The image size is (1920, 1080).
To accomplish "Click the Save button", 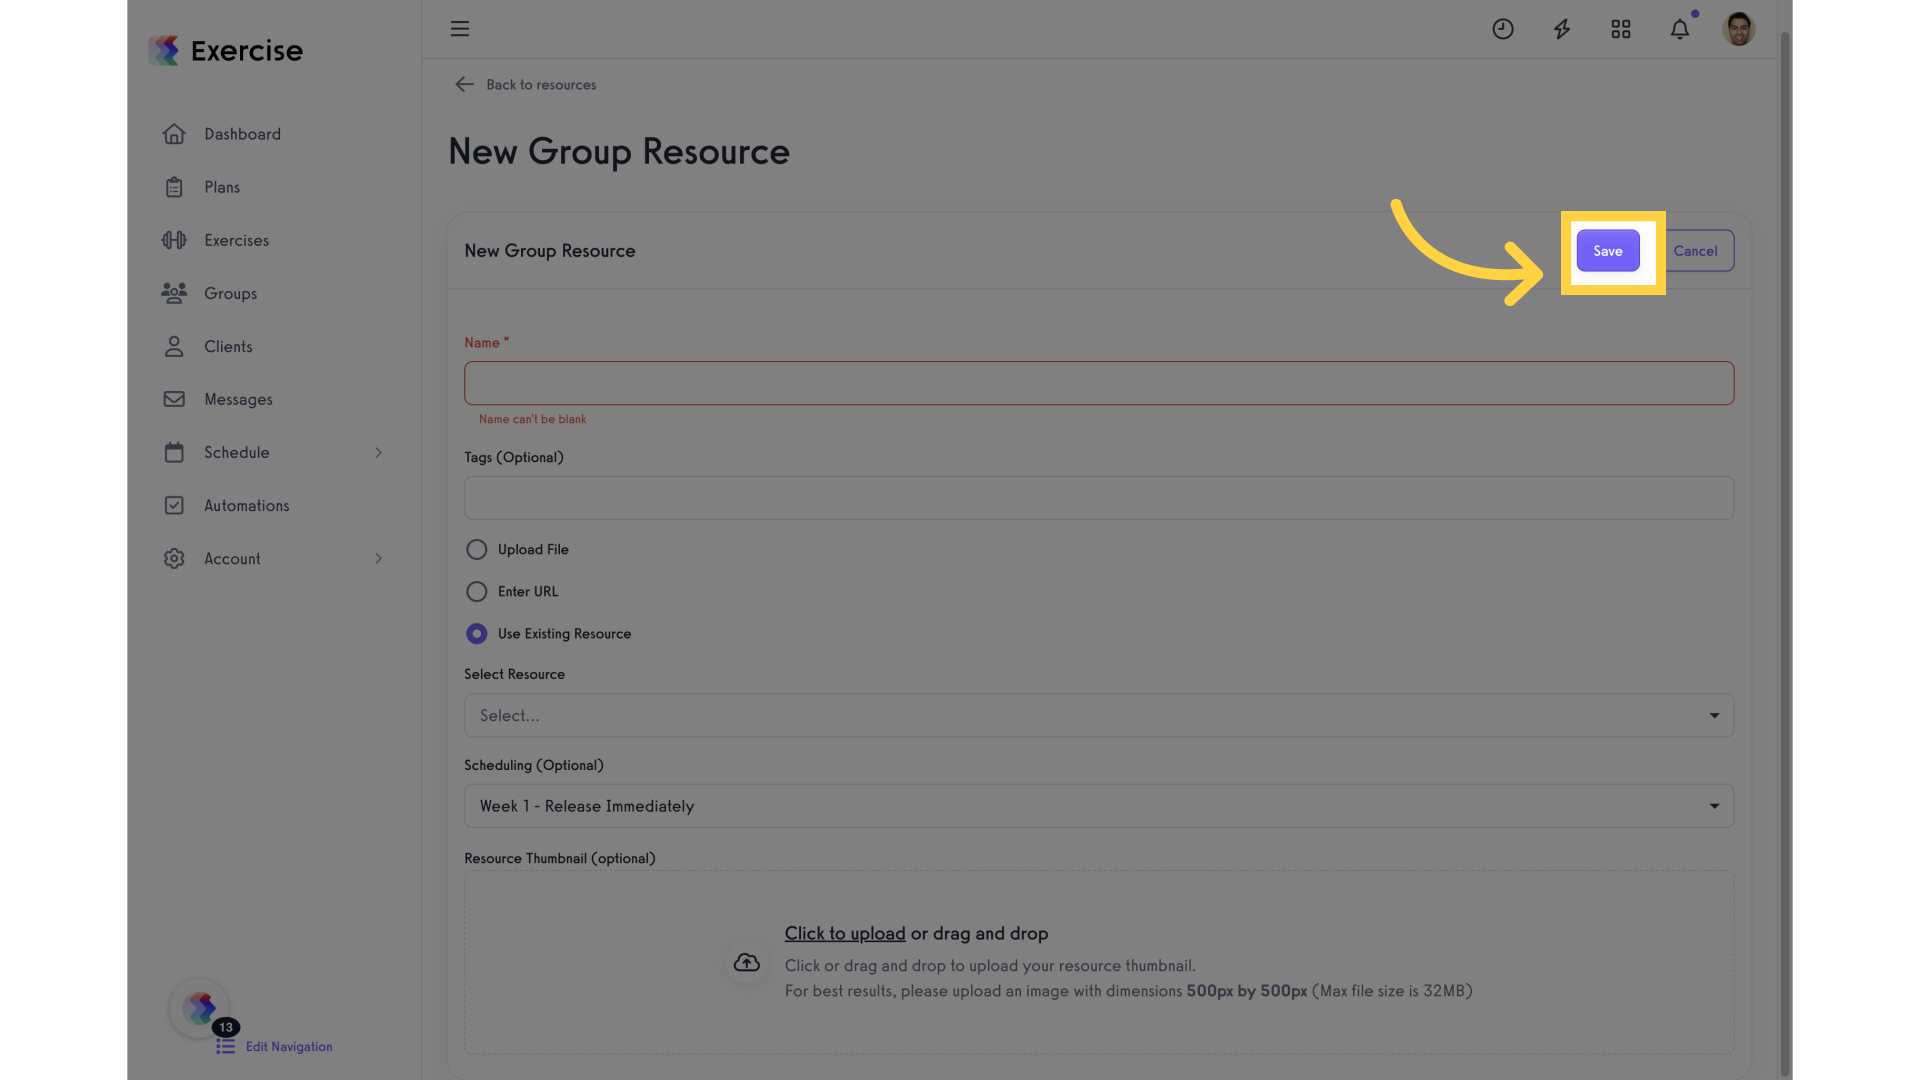I will [1608, 251].
